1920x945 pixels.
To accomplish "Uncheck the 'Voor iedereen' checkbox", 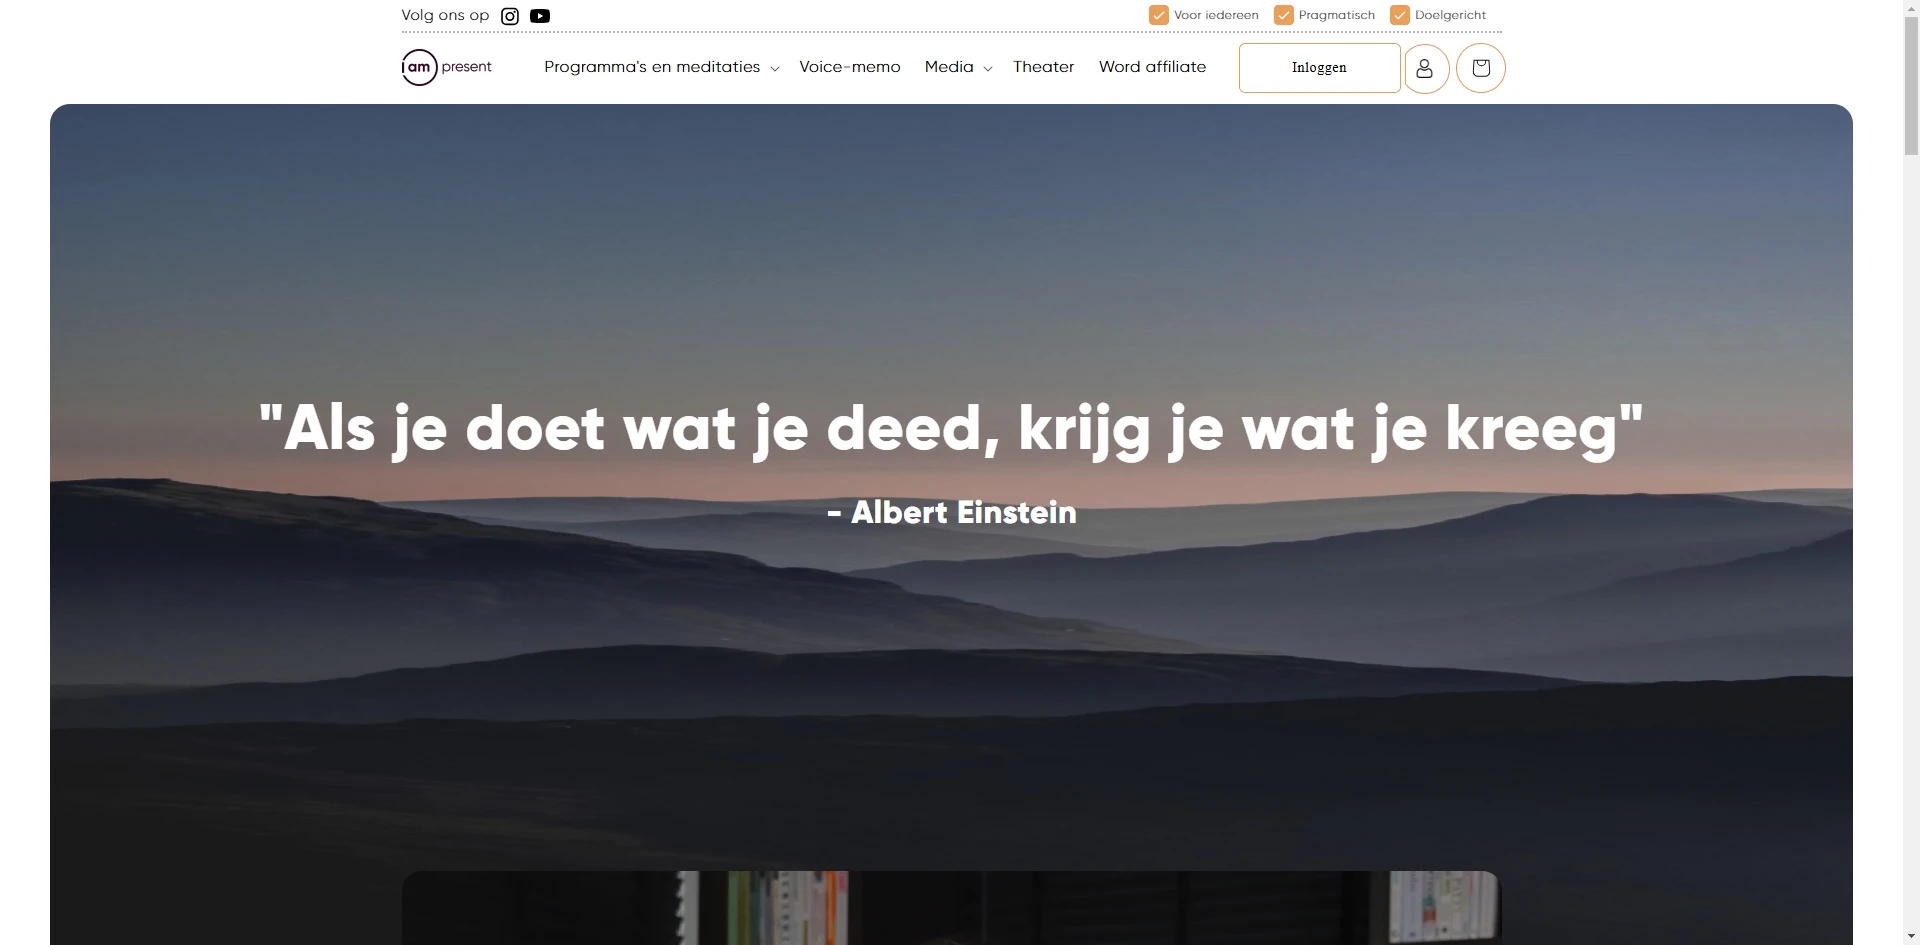I will click(1159, 15).
